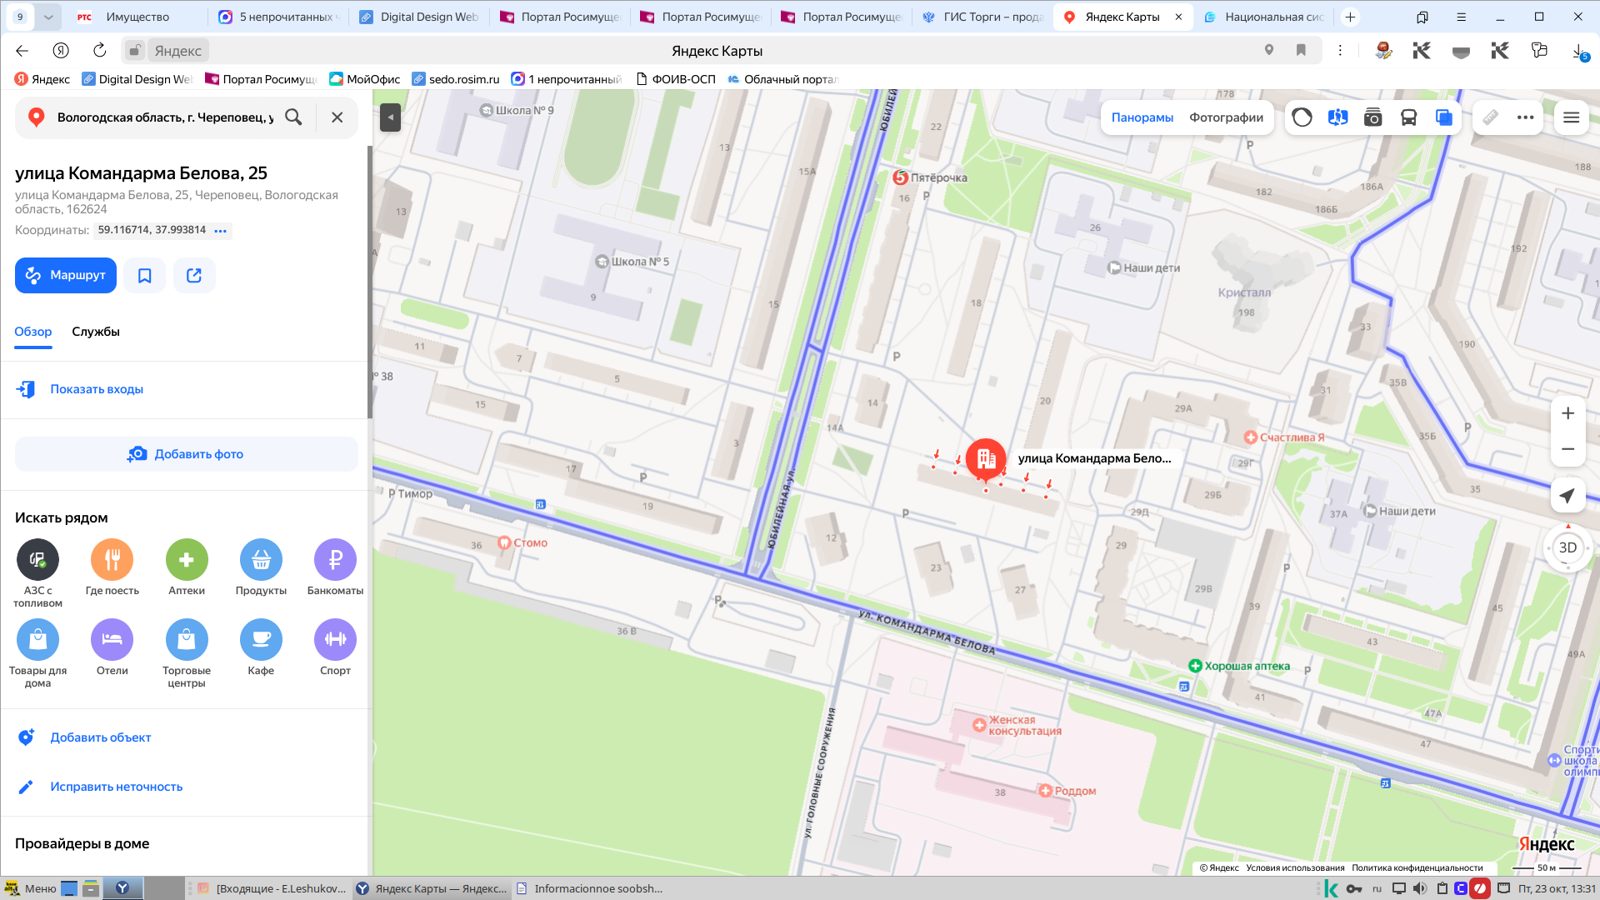This screenshot has height=900, width=1600.
Task: Open the Yandex Maps hamburger menu
Action: (x=1571, y=117)
